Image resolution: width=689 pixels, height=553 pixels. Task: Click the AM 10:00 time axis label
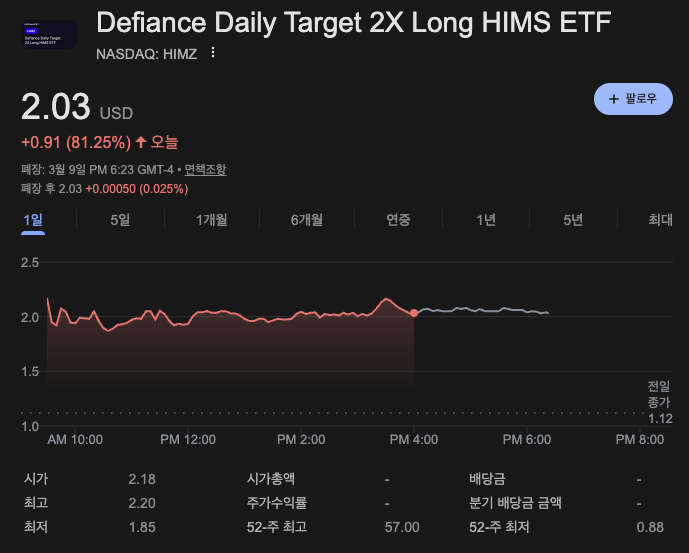pyautogui.click(x=75, y=439)
